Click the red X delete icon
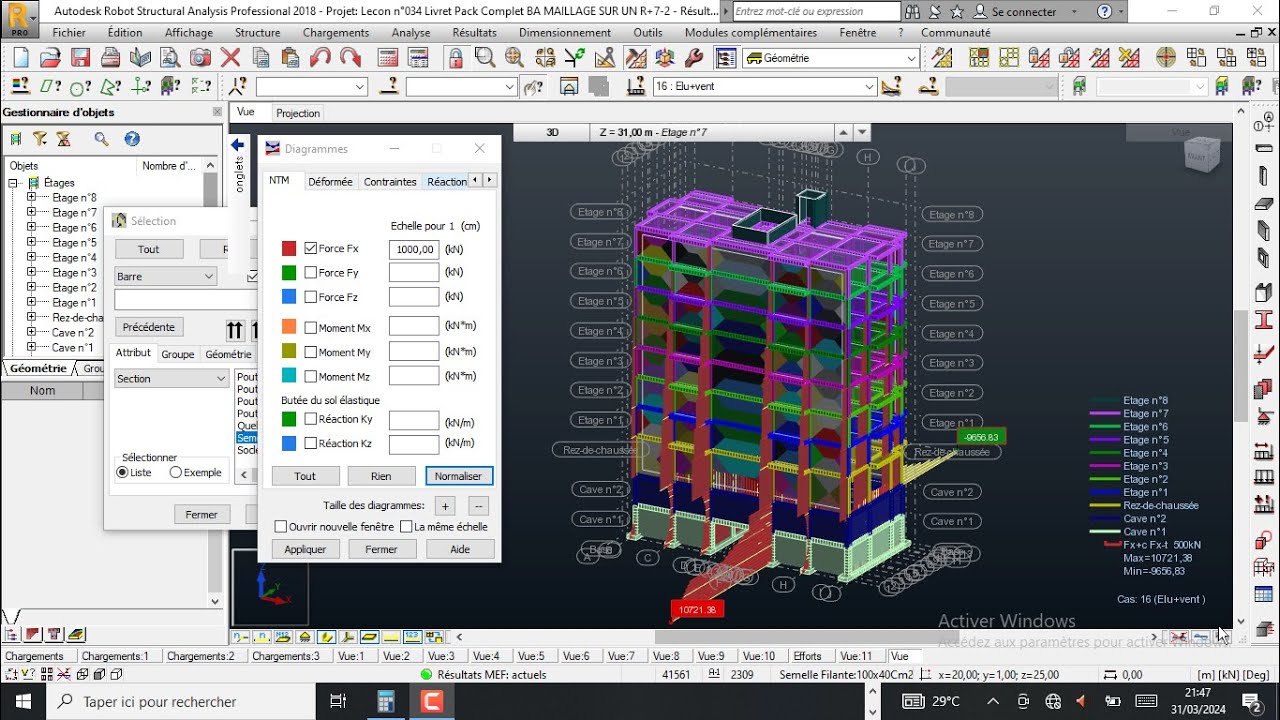The image size is (1280, 720). pos(231,58)
